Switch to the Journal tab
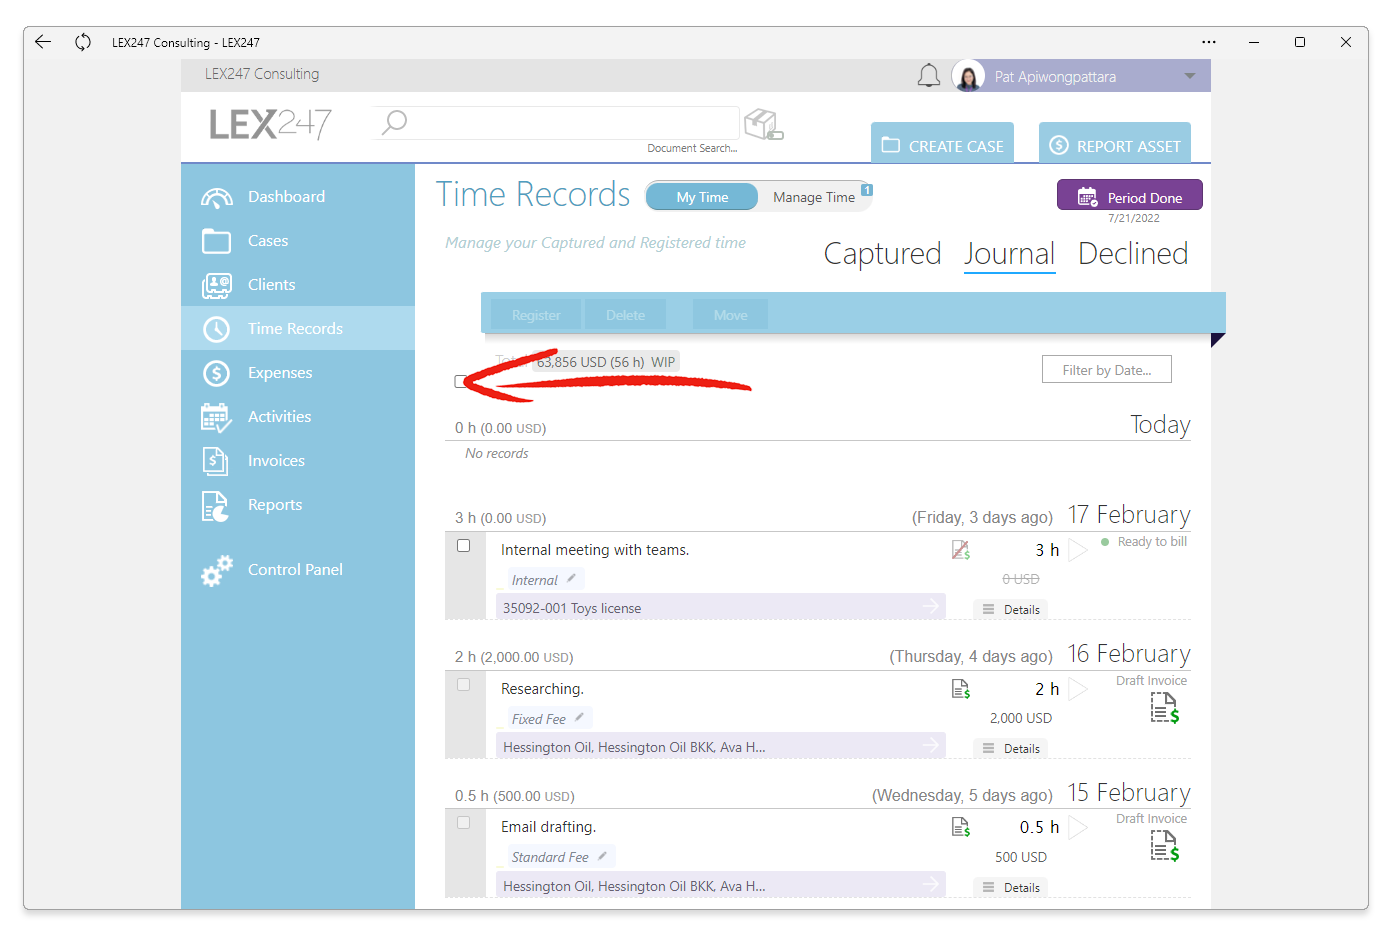Viewport: 1391px width, 935px height. pos(1009,254)
